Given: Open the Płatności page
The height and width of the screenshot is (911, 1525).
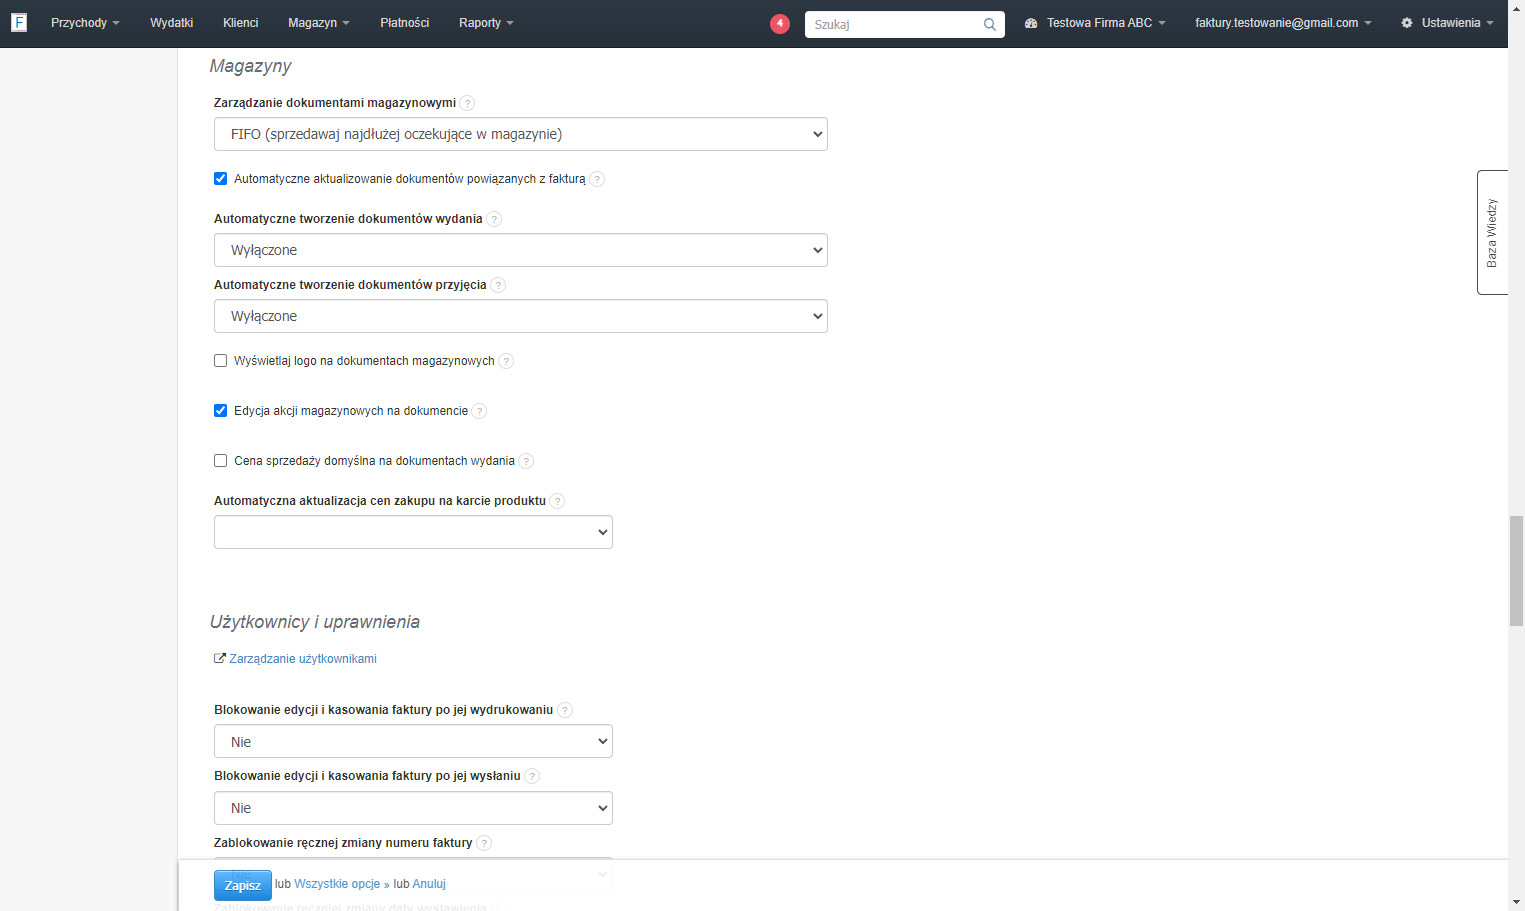Looking at the screenshot, I should (405, 23).
